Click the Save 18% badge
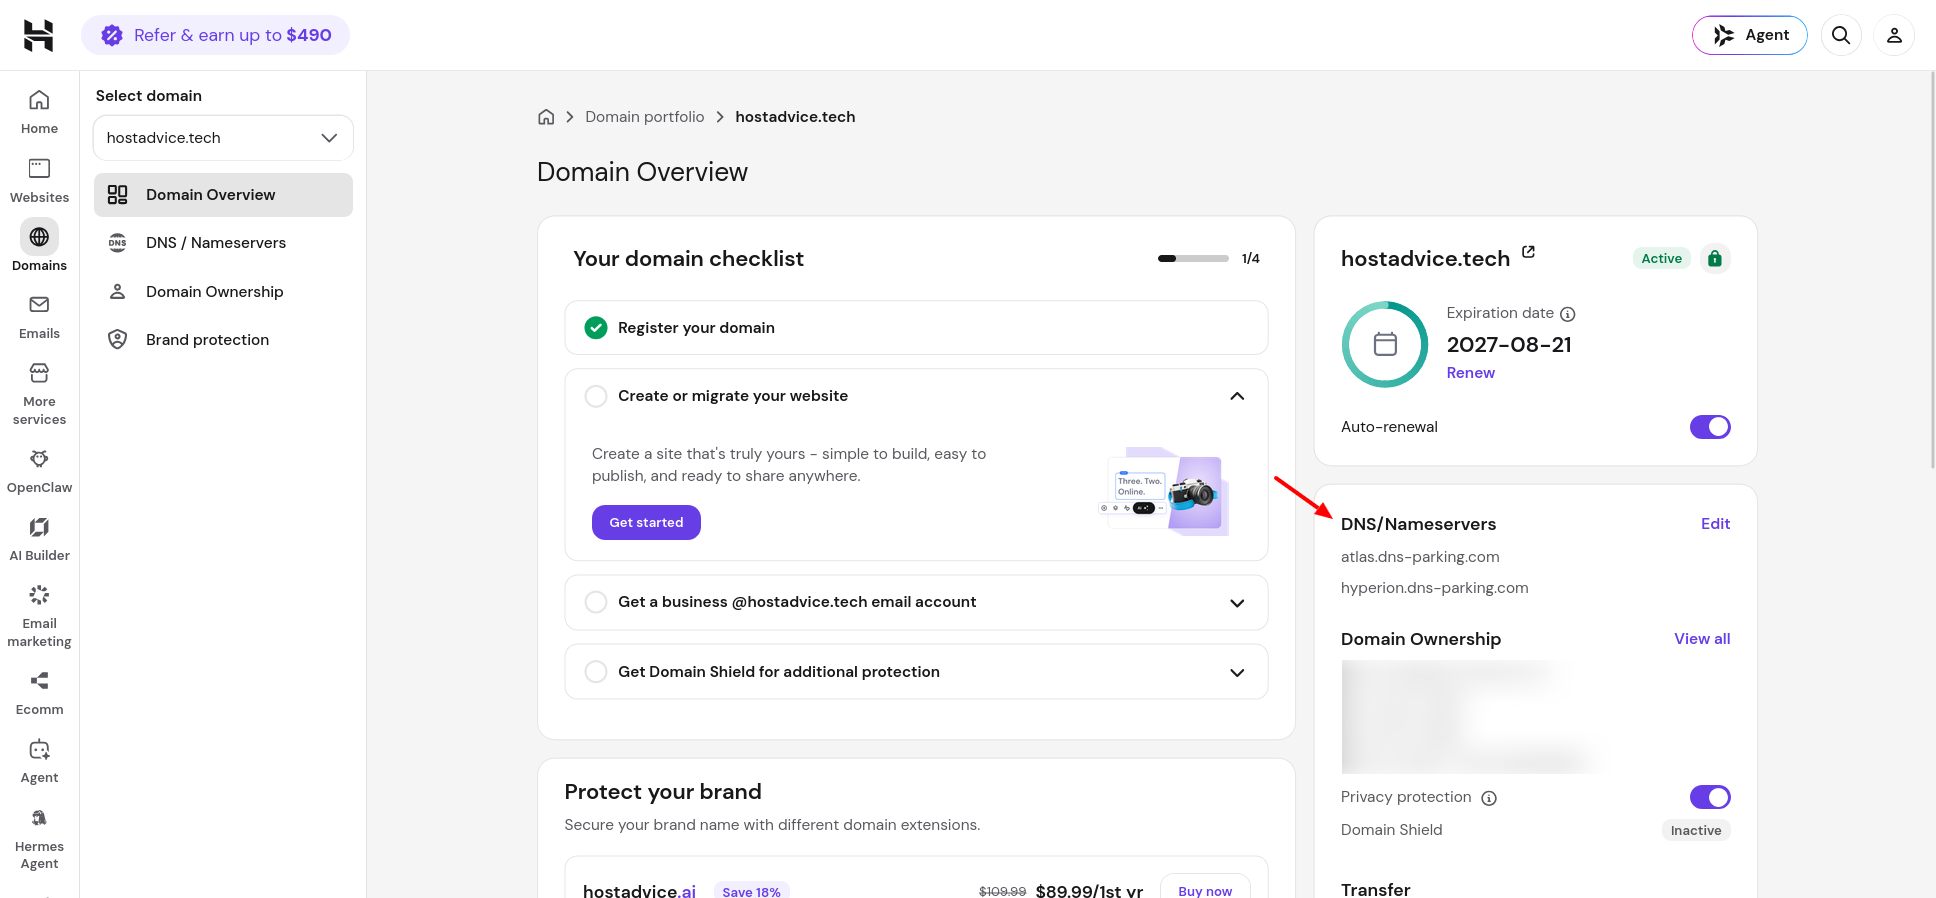 click(751, 891)
